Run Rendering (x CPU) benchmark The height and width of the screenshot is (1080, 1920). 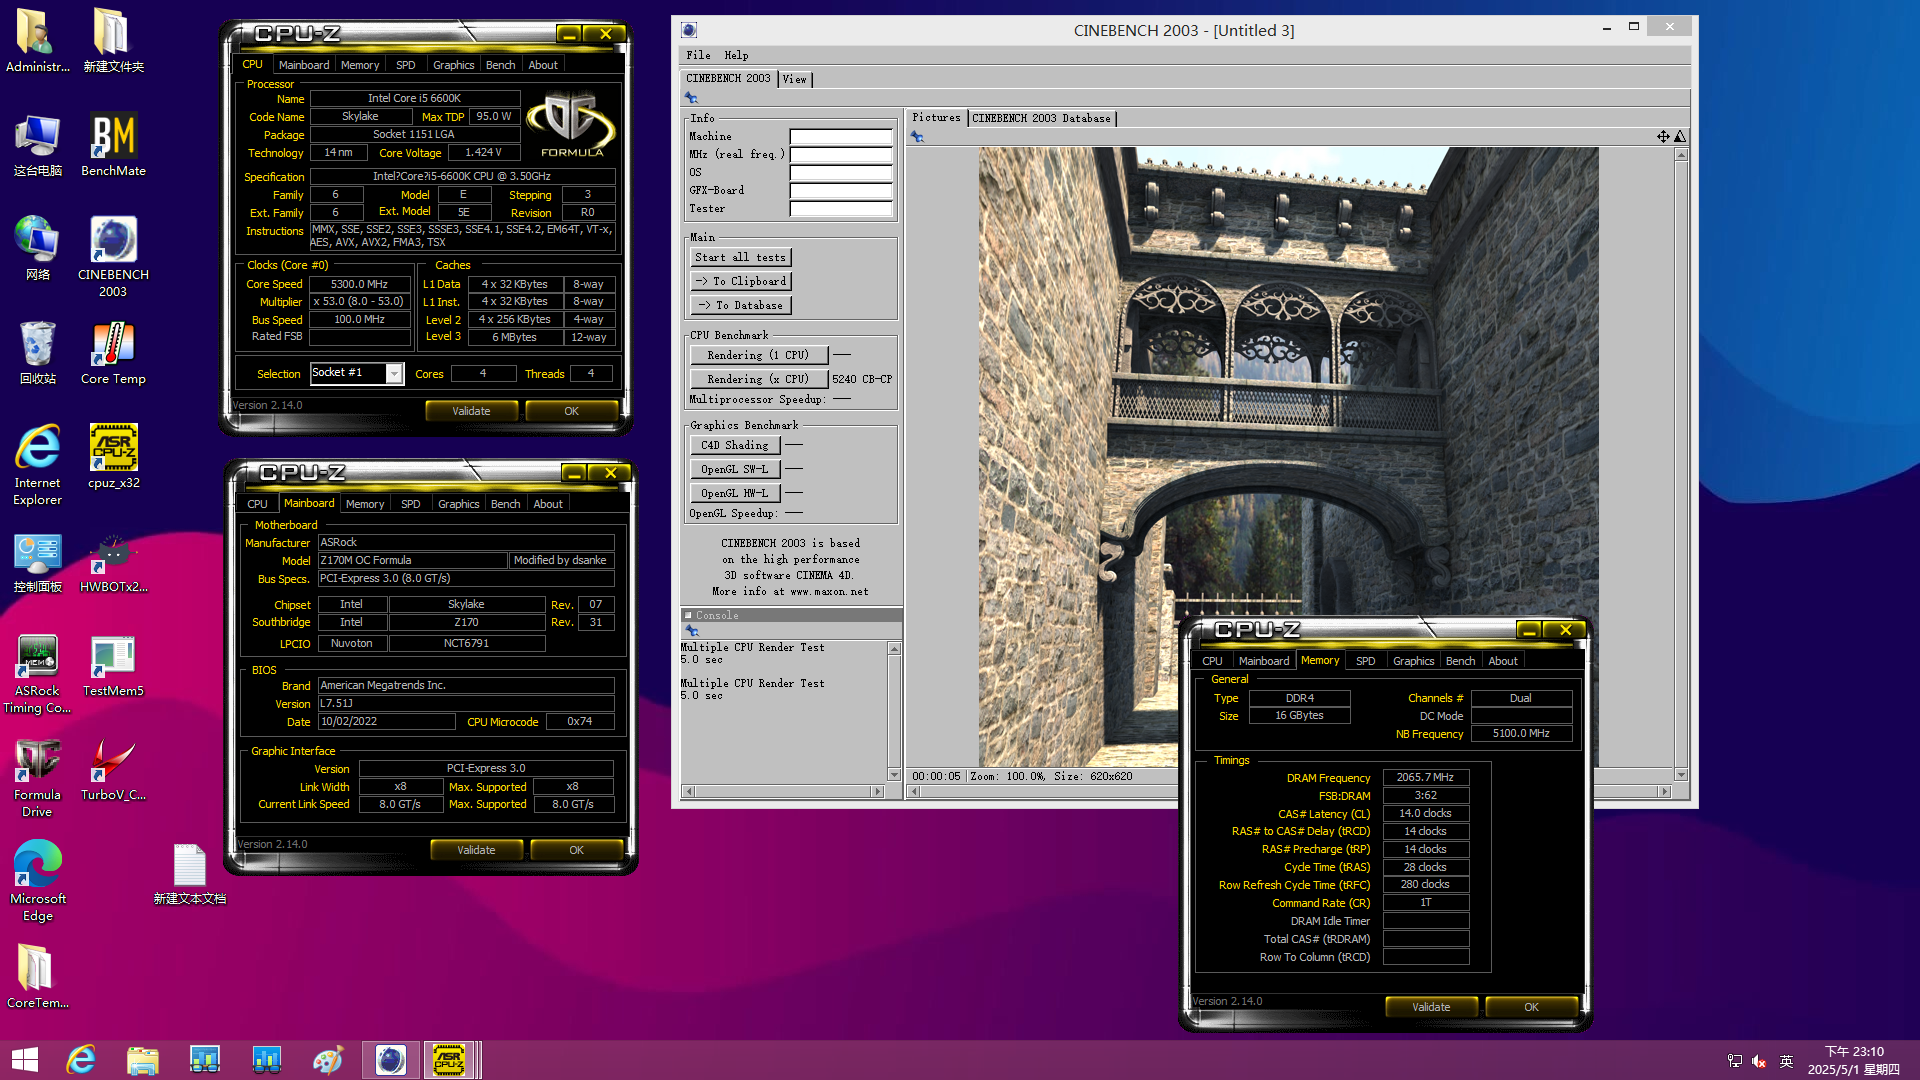click(758, 379)
